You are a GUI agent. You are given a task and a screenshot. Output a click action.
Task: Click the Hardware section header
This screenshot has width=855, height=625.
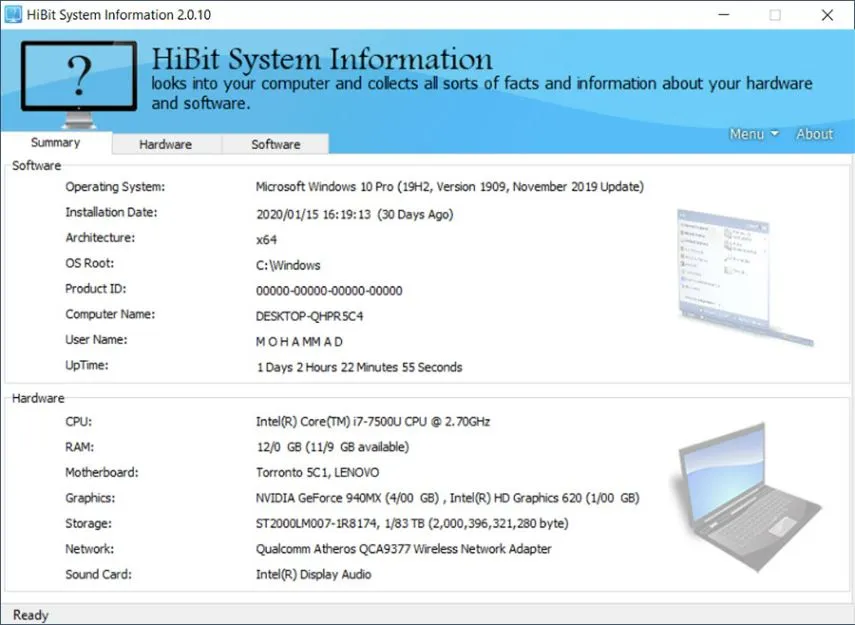[38, 397]
